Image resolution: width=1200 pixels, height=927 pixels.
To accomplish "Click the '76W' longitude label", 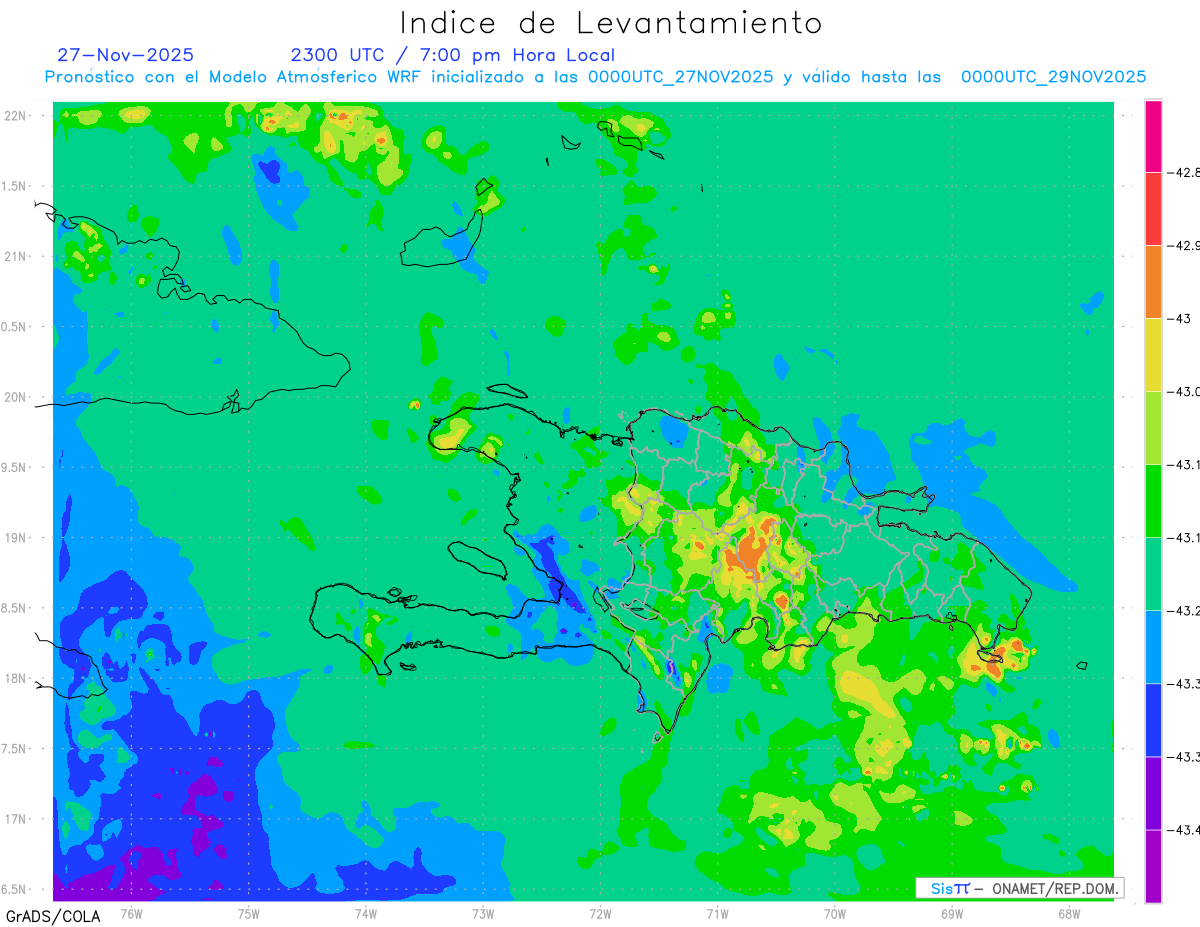I will [x=131, y=913].
